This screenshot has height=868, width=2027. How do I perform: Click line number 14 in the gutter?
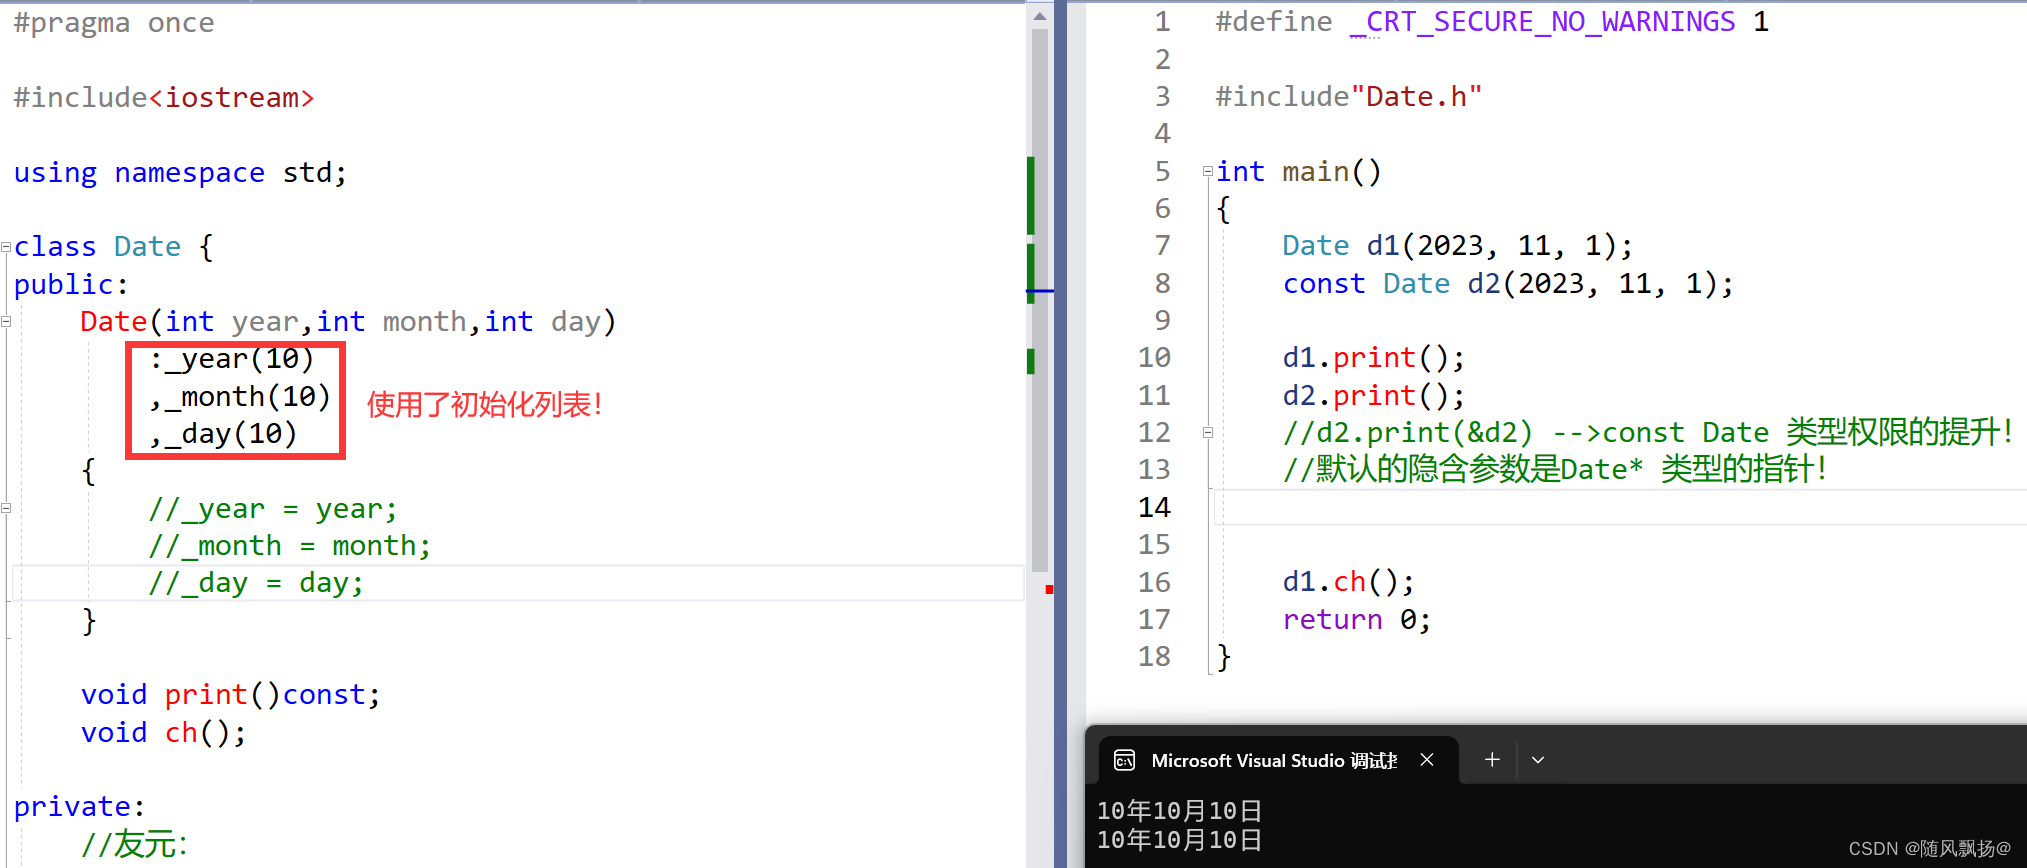[x=1154, y=508]
